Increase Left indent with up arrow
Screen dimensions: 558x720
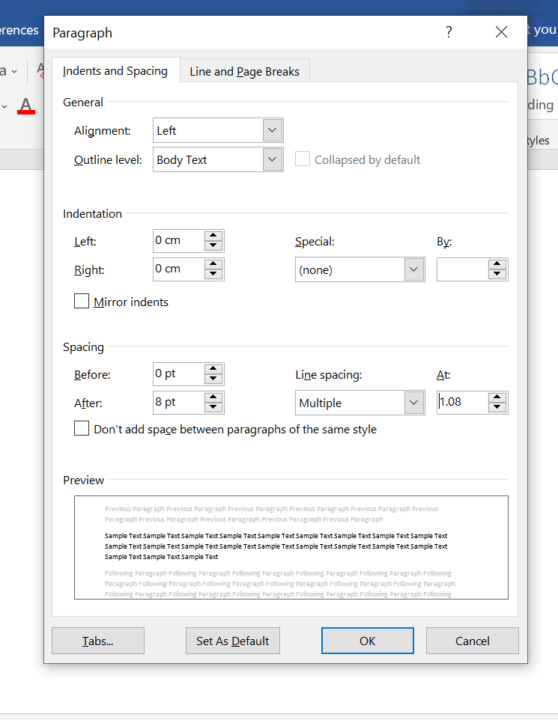tap(213, 236)
